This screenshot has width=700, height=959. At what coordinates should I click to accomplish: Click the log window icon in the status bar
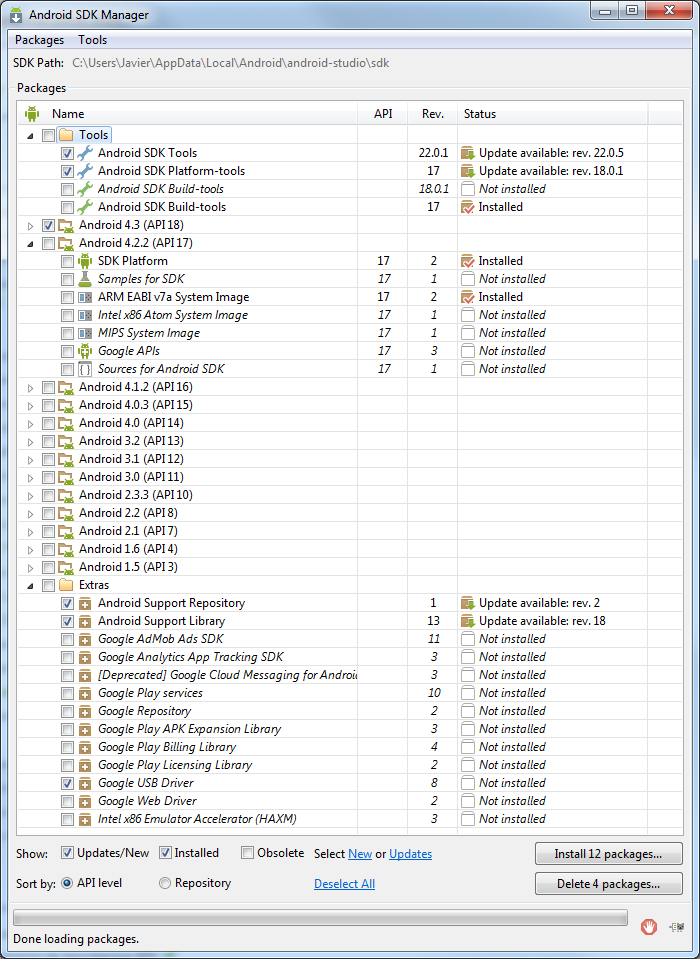pyautogui.click(x=676, y=927)
